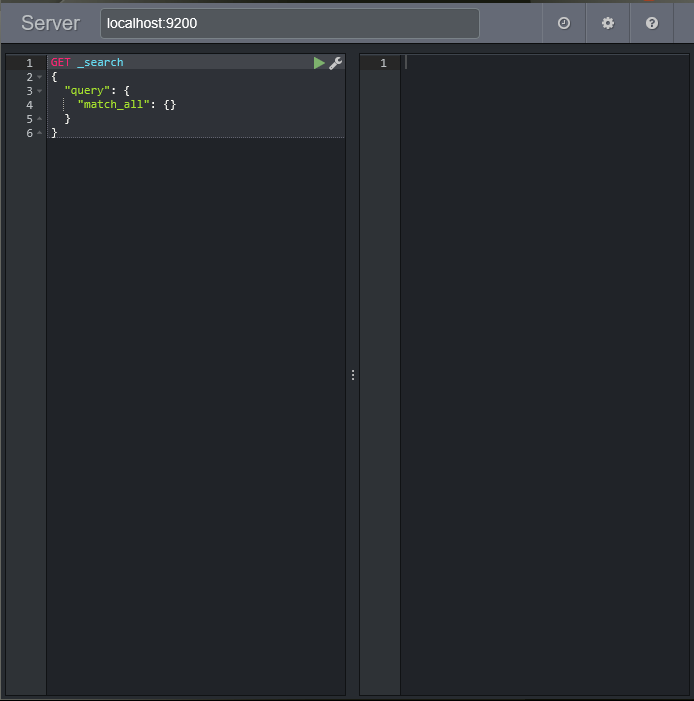Viewport: 694px width, 701px height.
Task: Click the pane splitter handle between editors
Action: click(x=352, y=375)
